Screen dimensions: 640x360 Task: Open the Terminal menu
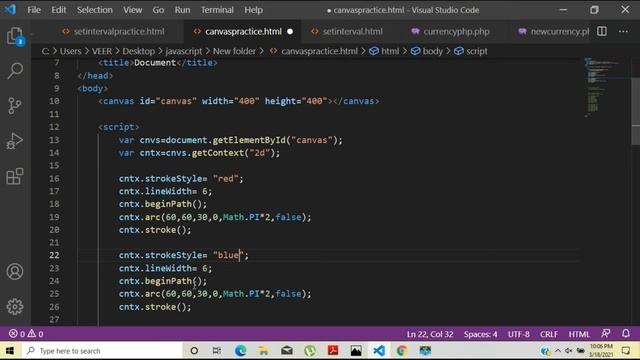tap(217, 10)
